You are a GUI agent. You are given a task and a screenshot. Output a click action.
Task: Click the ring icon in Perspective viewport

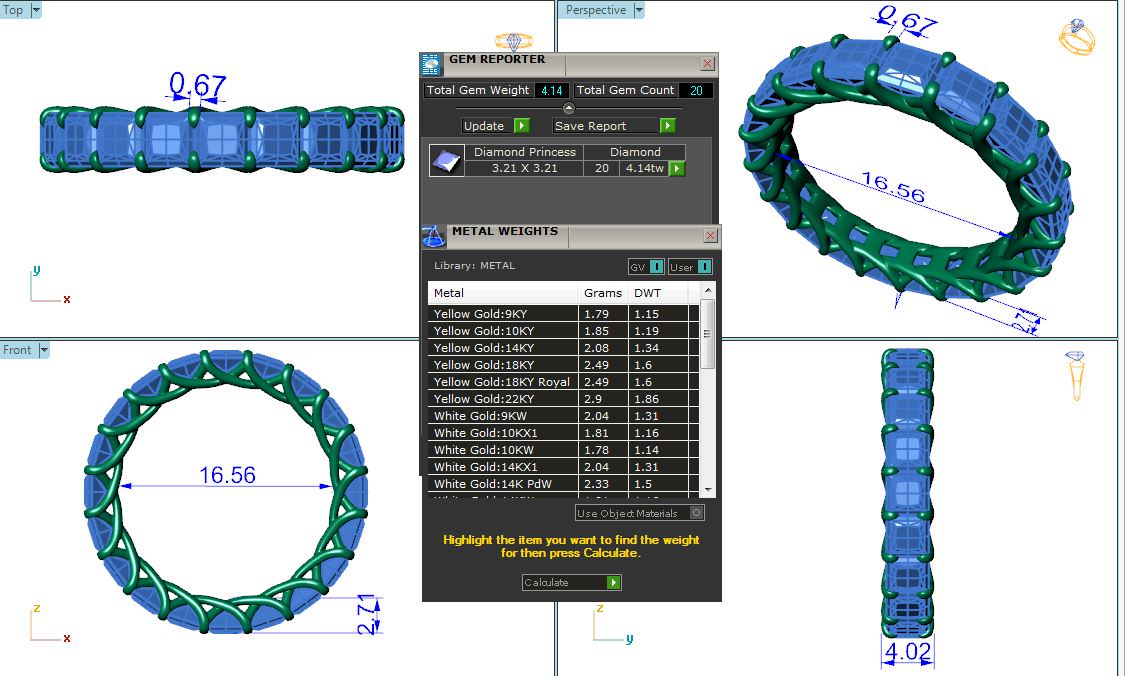tap(1077, 36)
